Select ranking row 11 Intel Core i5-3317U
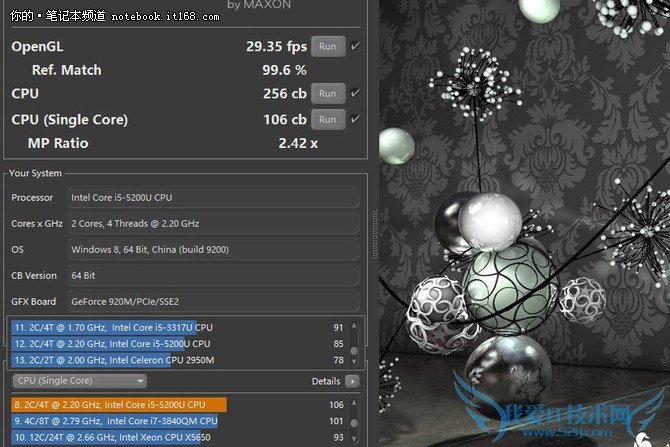 [x=179, y=328]
